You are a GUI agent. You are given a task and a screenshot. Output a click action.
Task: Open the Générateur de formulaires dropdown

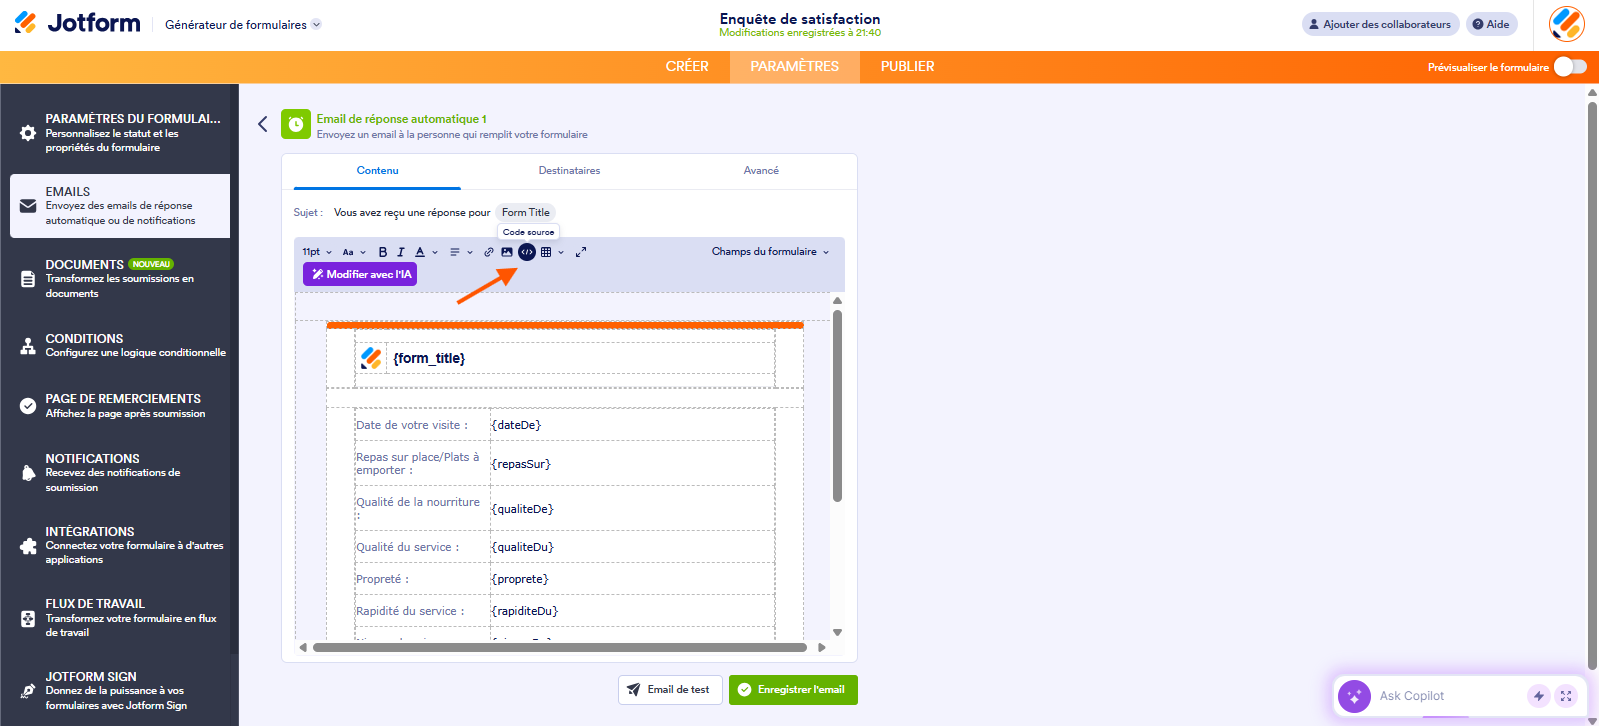click(x=243, y=25)
